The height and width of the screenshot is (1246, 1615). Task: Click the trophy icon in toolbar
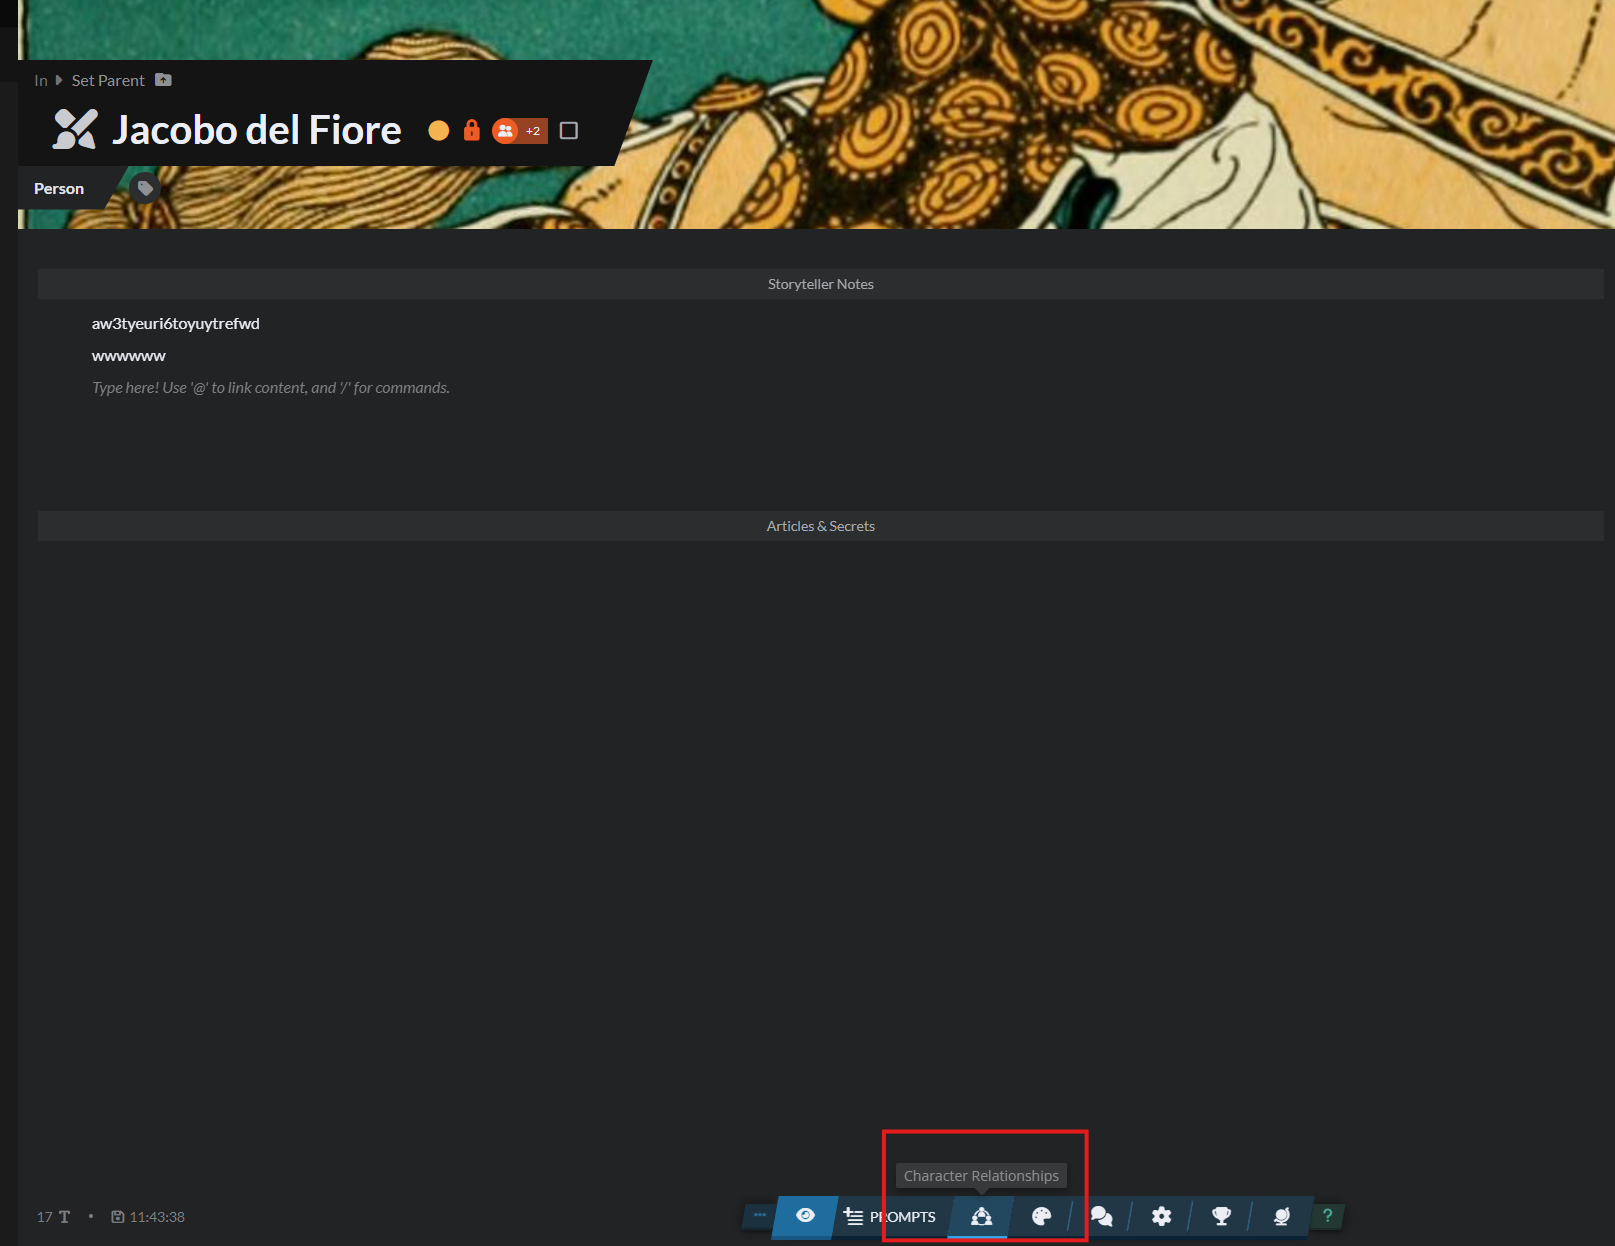point(1221,1216)
